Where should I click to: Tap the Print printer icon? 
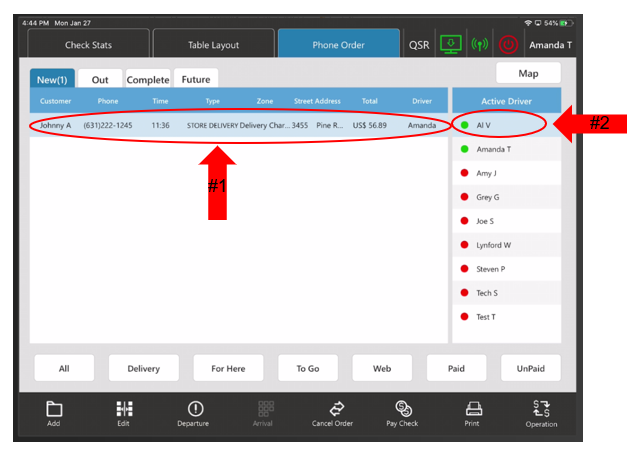point(473,409)
